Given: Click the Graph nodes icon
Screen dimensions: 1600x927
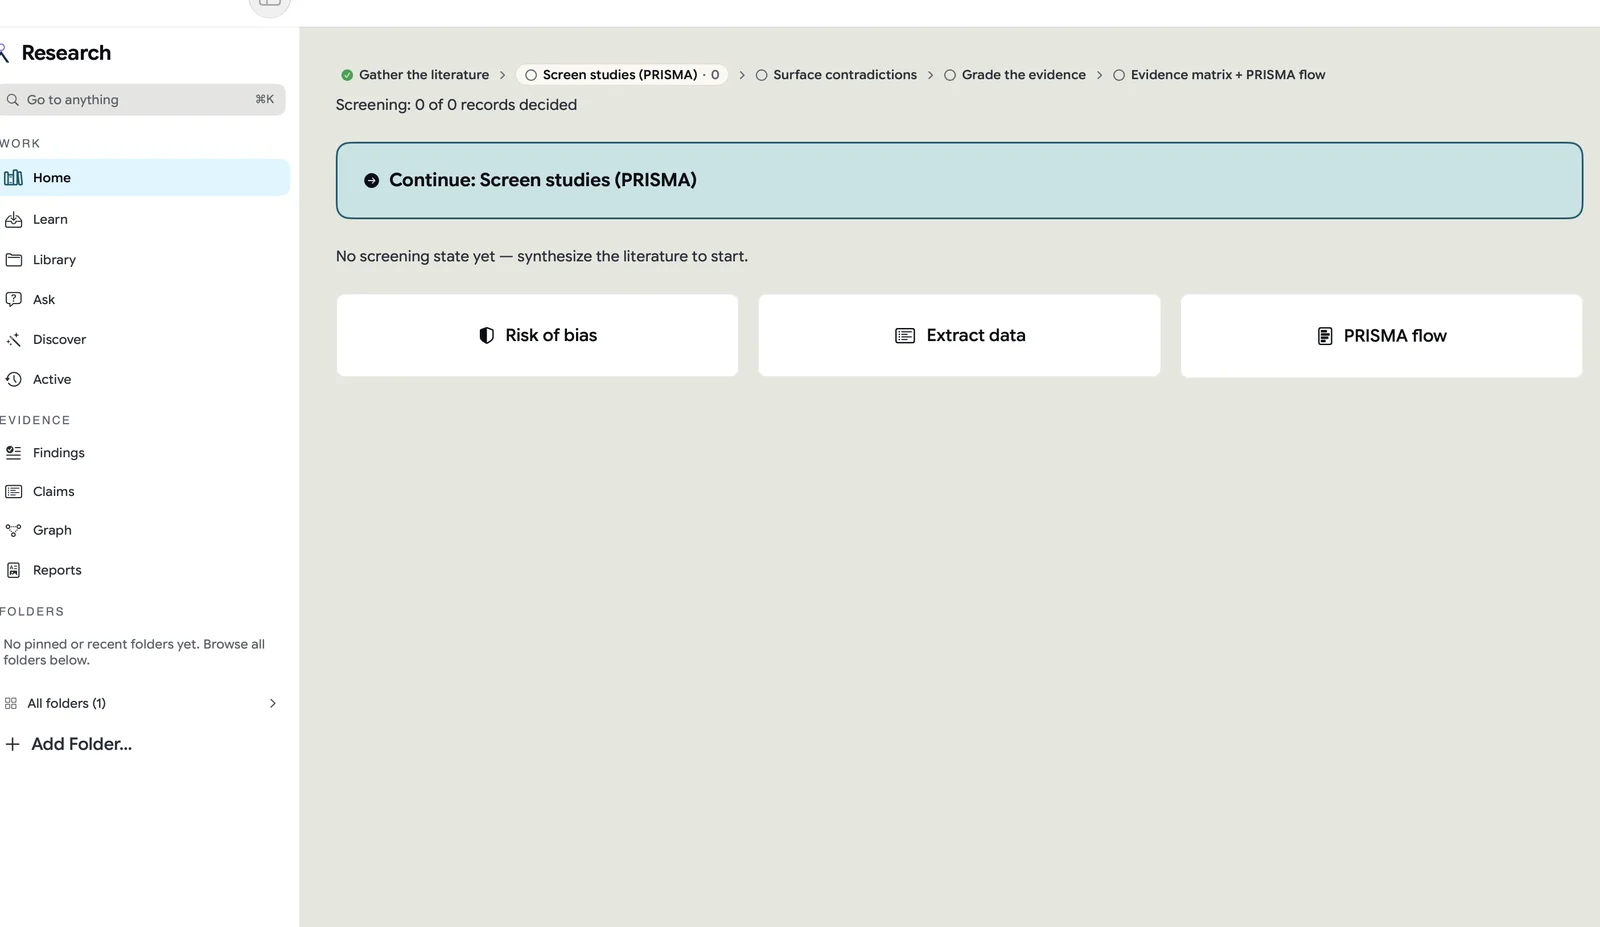Looking at the screenshot, I should 14,531.
